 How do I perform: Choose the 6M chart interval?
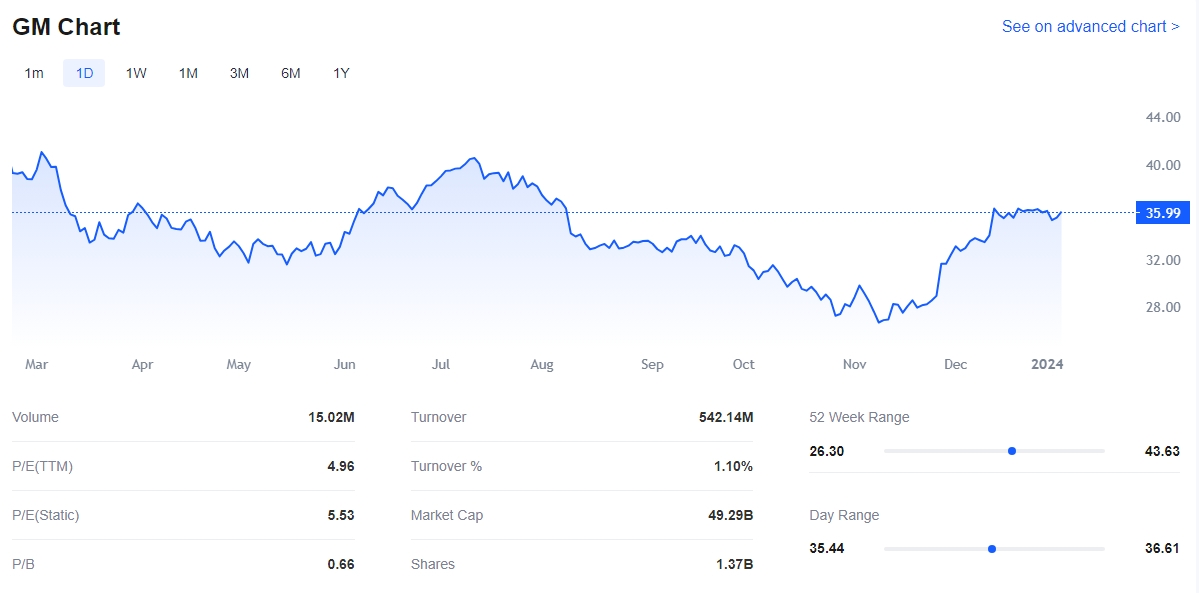click(x=291, y=73)
